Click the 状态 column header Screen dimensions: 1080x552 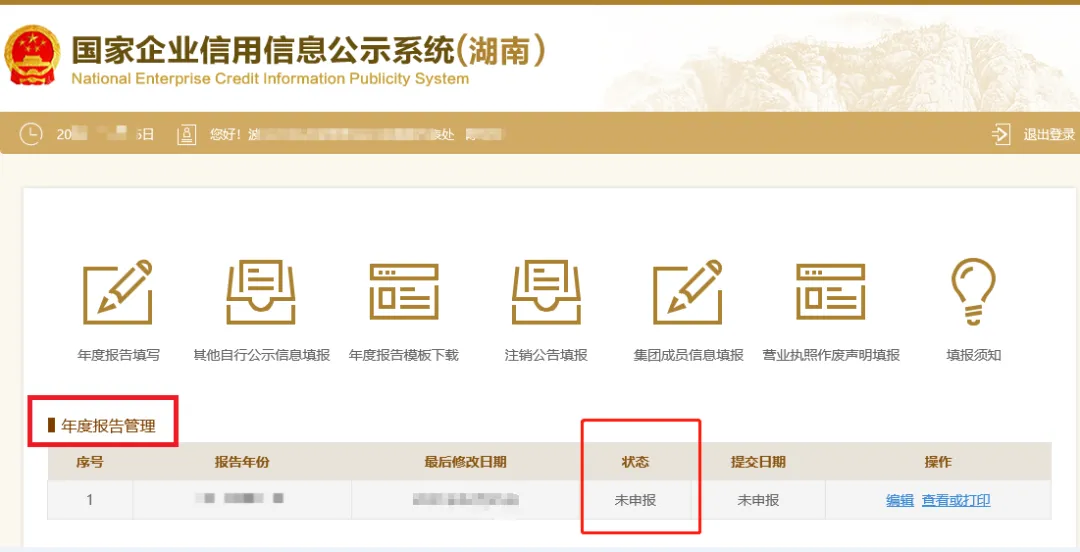(x=635, y=462)
